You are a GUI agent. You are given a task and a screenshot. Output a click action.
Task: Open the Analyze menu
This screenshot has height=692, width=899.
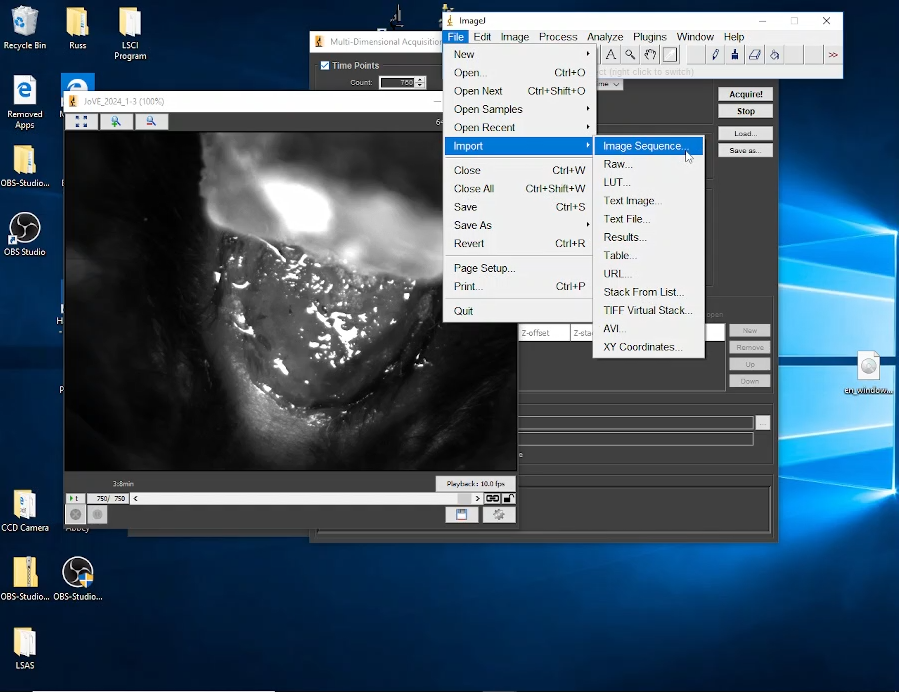pyautogui.click(x=604, y=37)
